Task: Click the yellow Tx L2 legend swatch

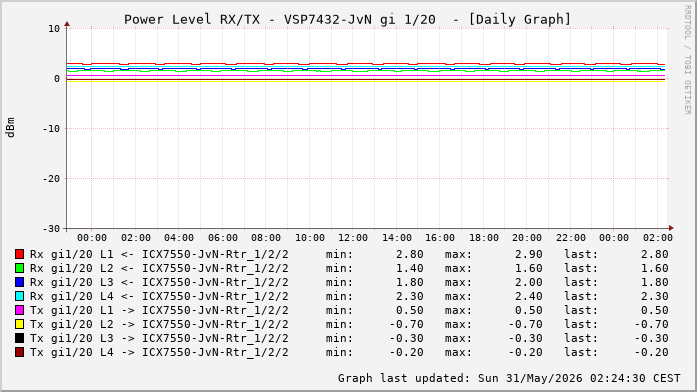Action: (20, 324)
